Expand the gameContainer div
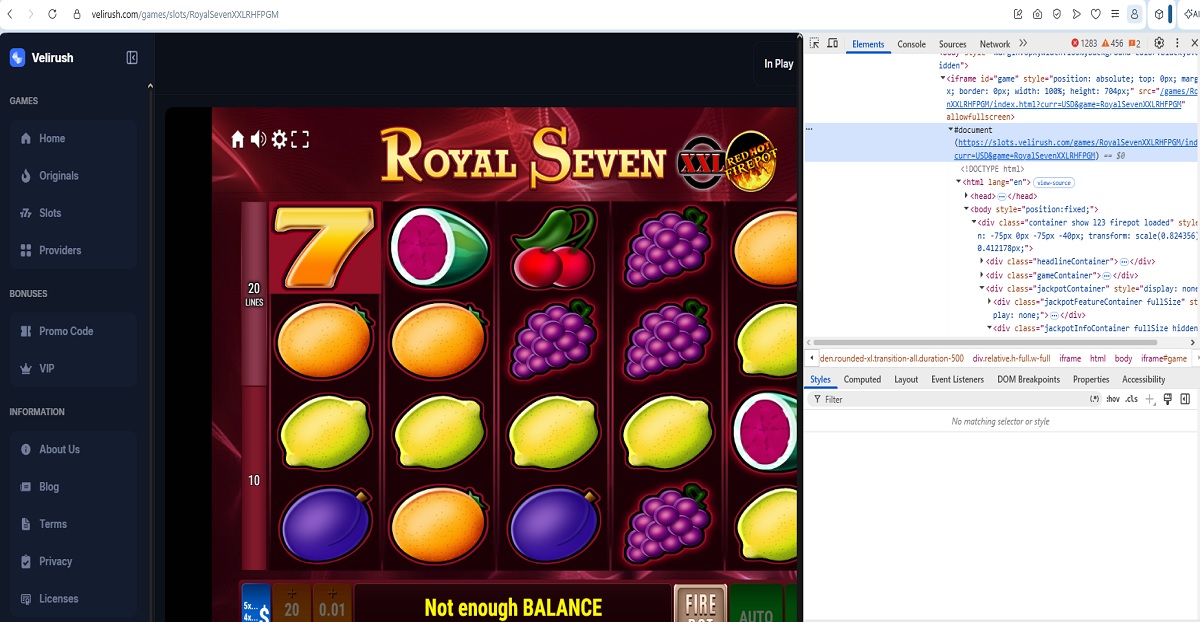This screenshot has width=1200, height=622. [982, 275]
